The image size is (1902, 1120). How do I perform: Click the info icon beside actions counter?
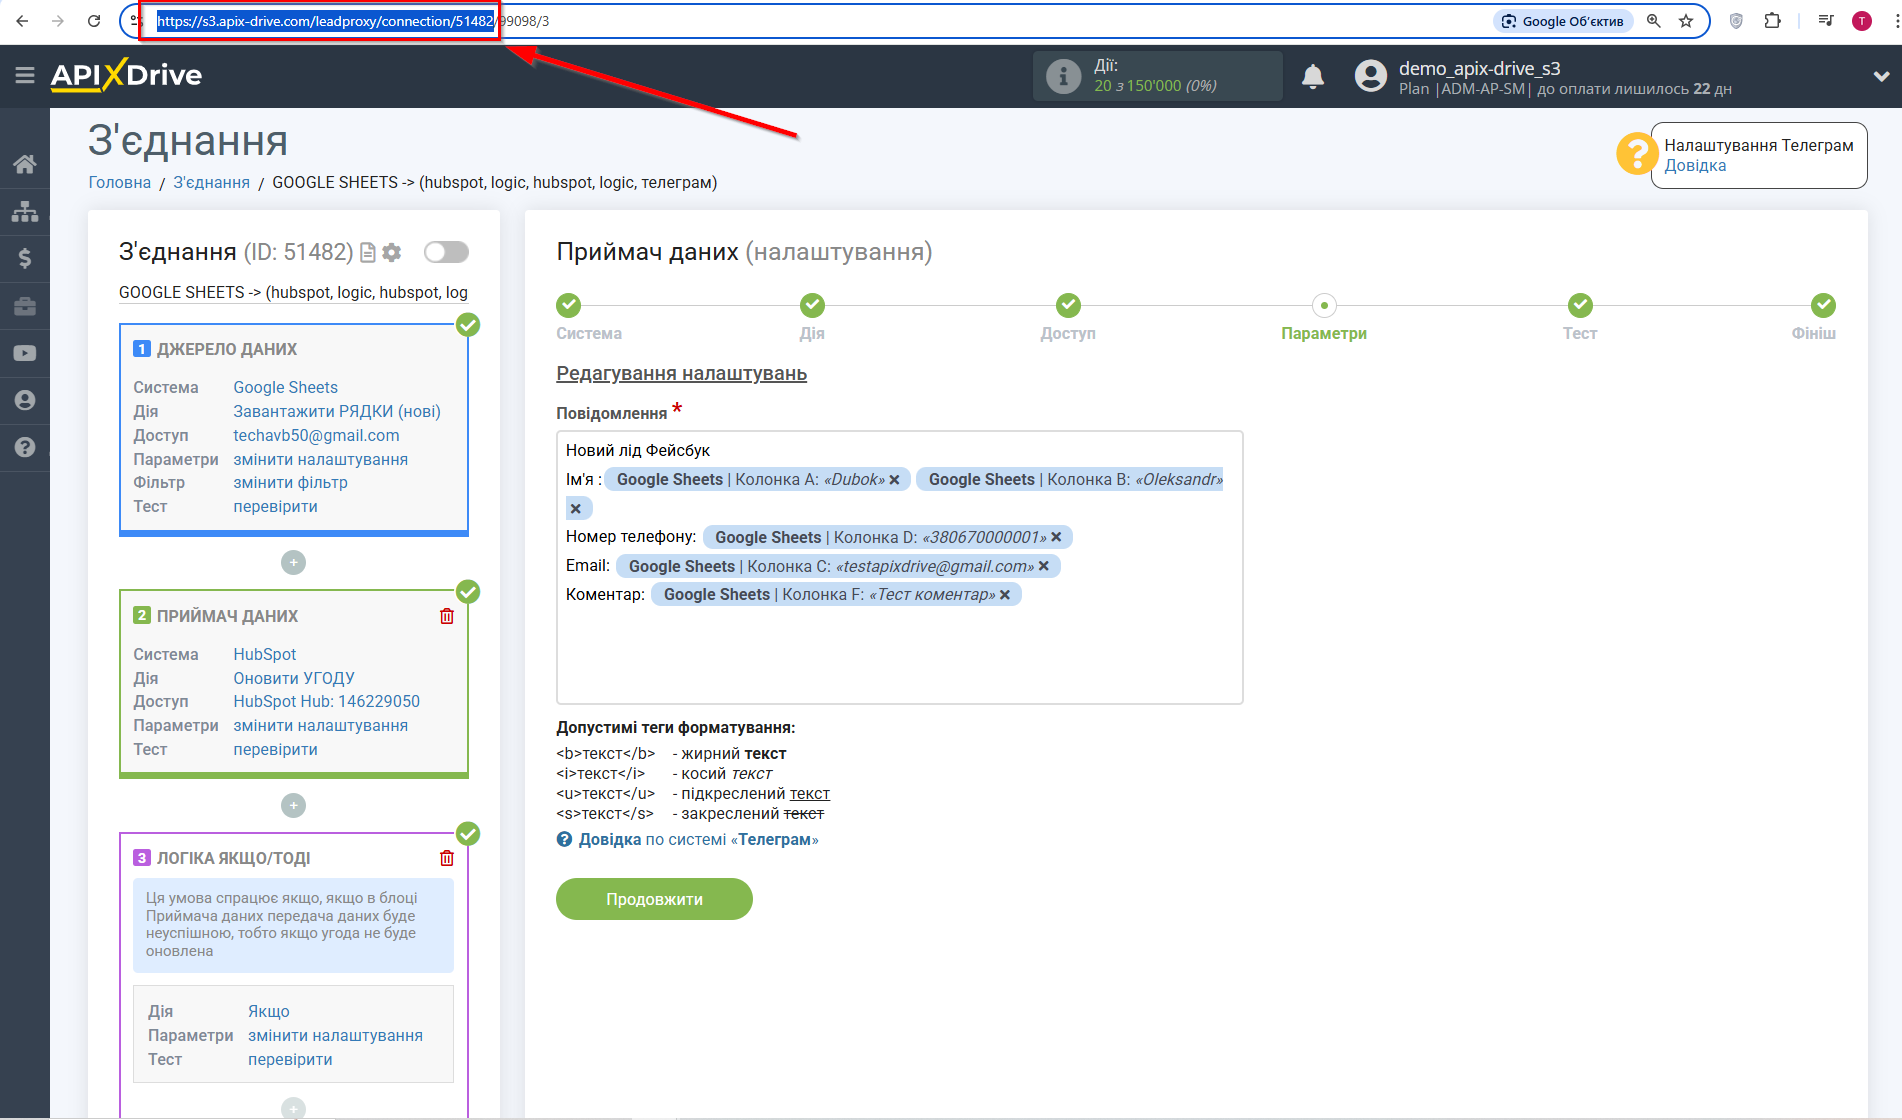(x=1063, y=76)
